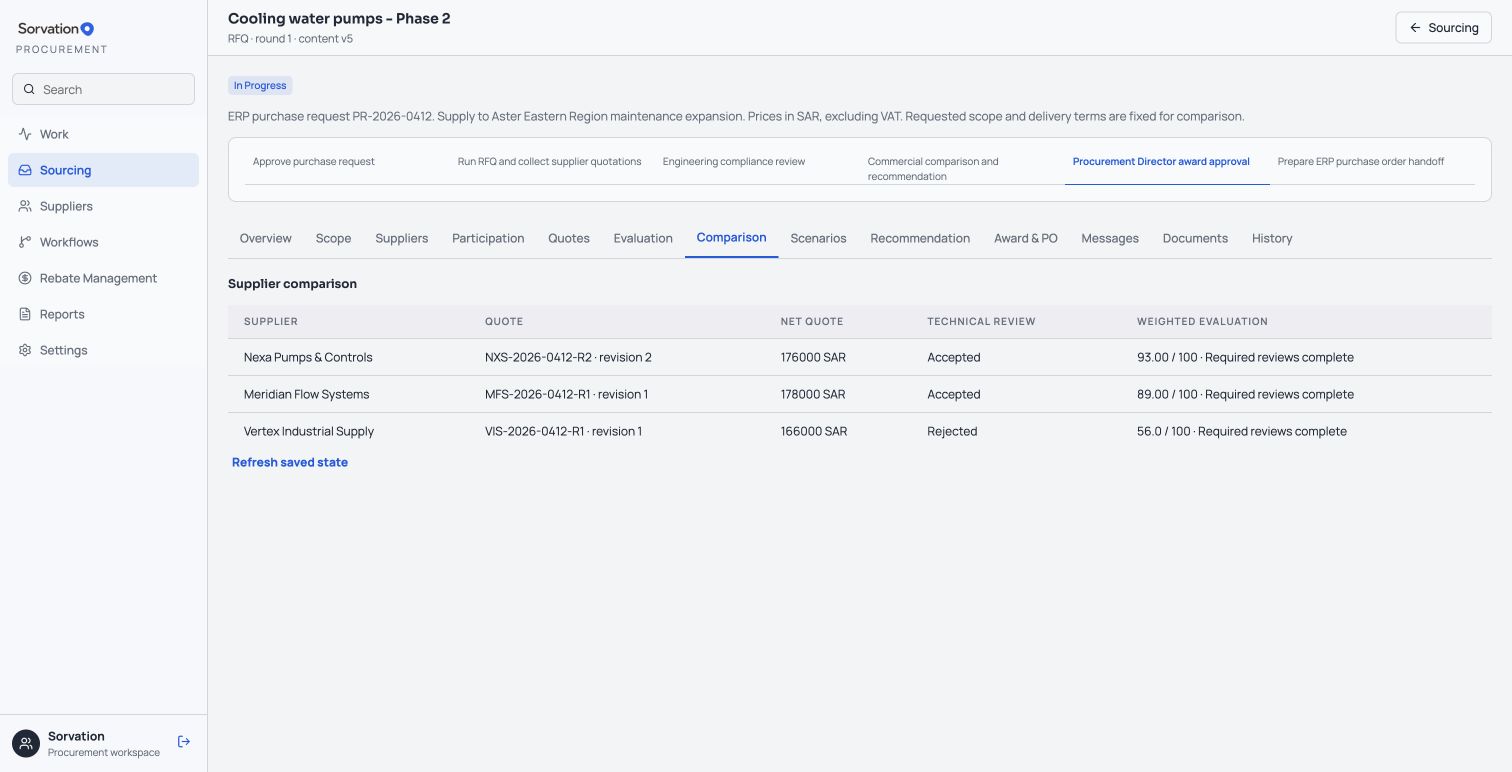This screenshot has height=772, width=1512.
Task: Click the Sorvation logo mark
Action: point(87,29)
